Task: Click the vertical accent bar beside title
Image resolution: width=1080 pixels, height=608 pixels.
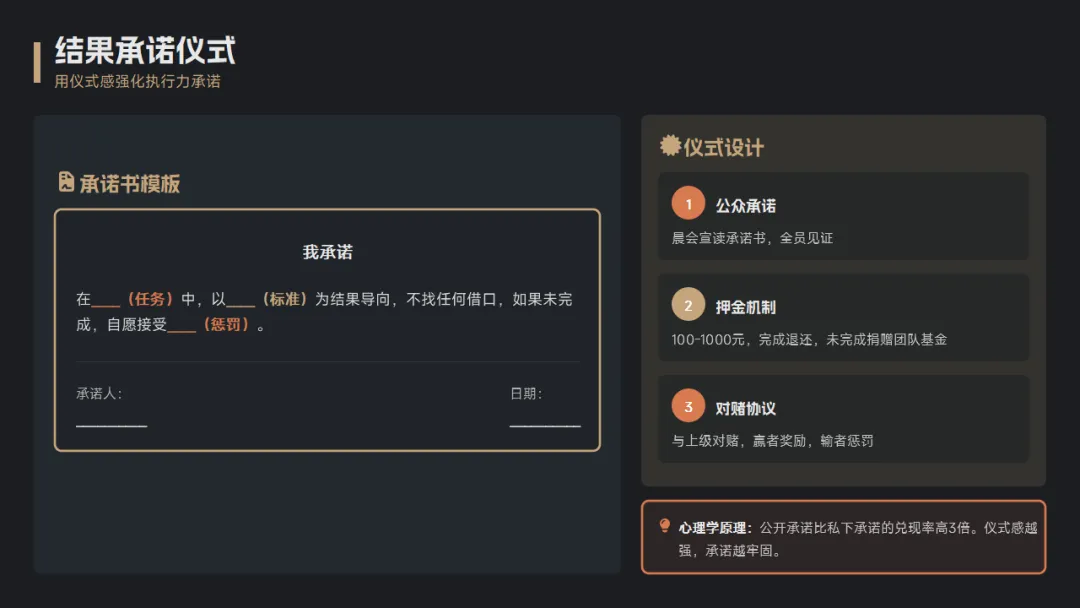Action: [x=37, y=62]
